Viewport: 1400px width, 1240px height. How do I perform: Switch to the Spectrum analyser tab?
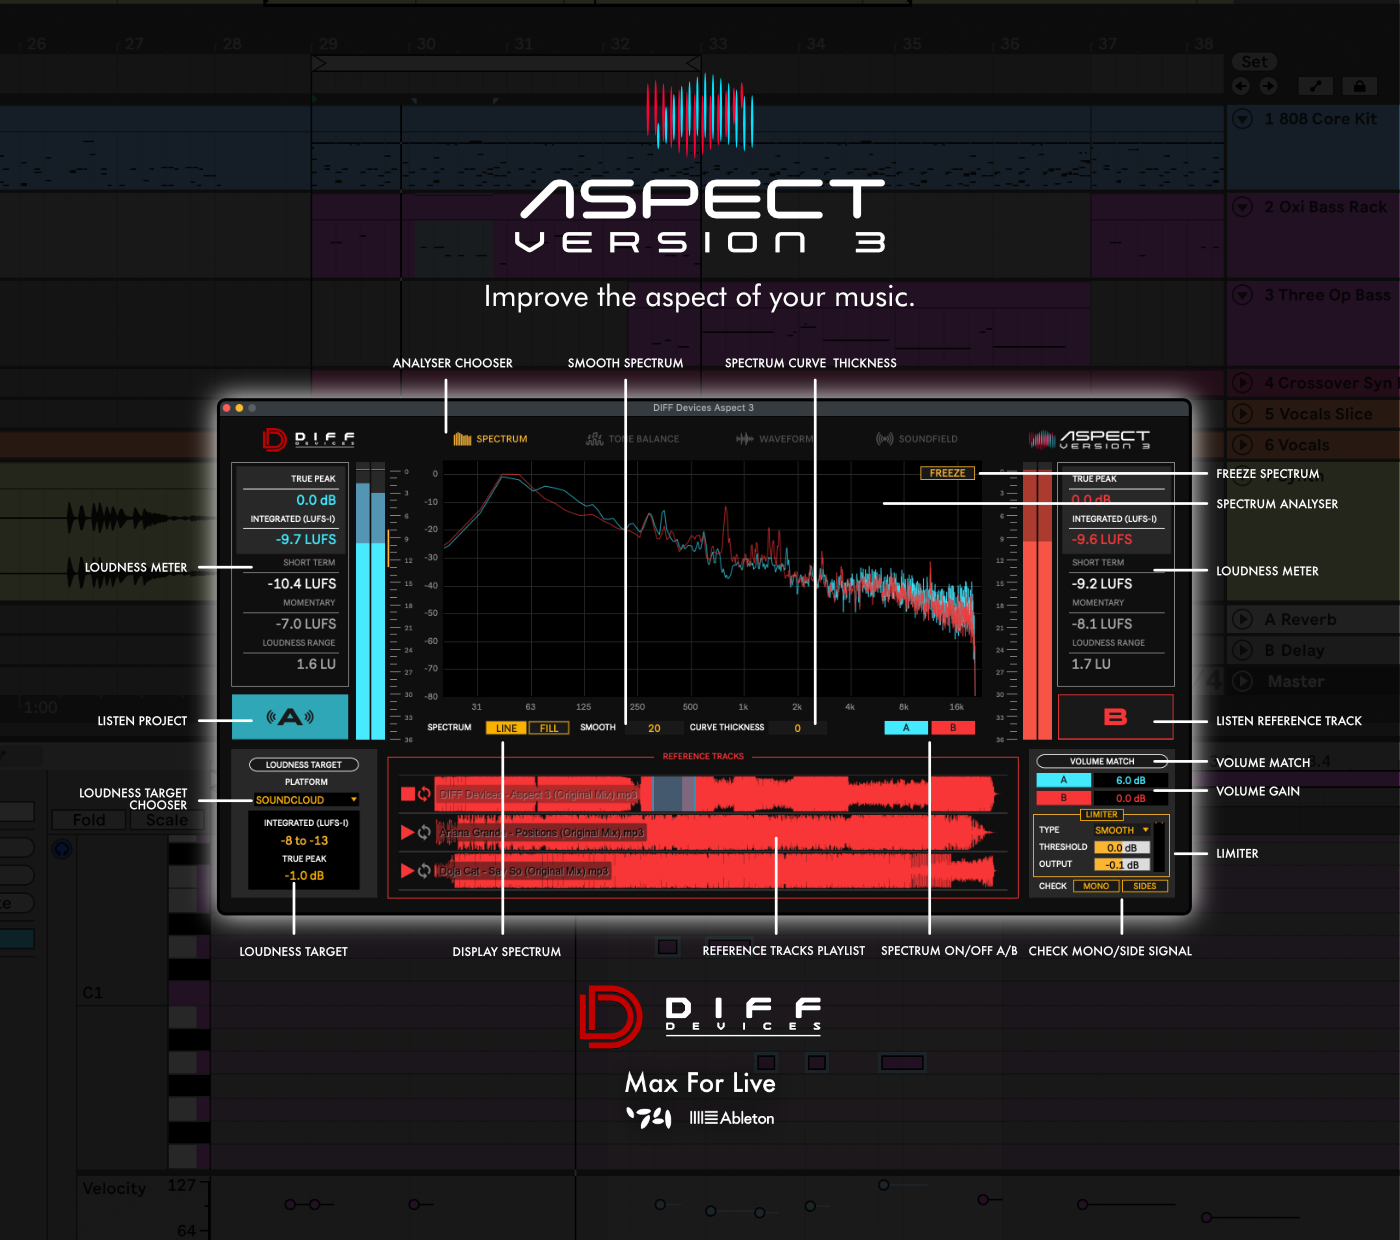pyautogui.click(x=490, y=439)
